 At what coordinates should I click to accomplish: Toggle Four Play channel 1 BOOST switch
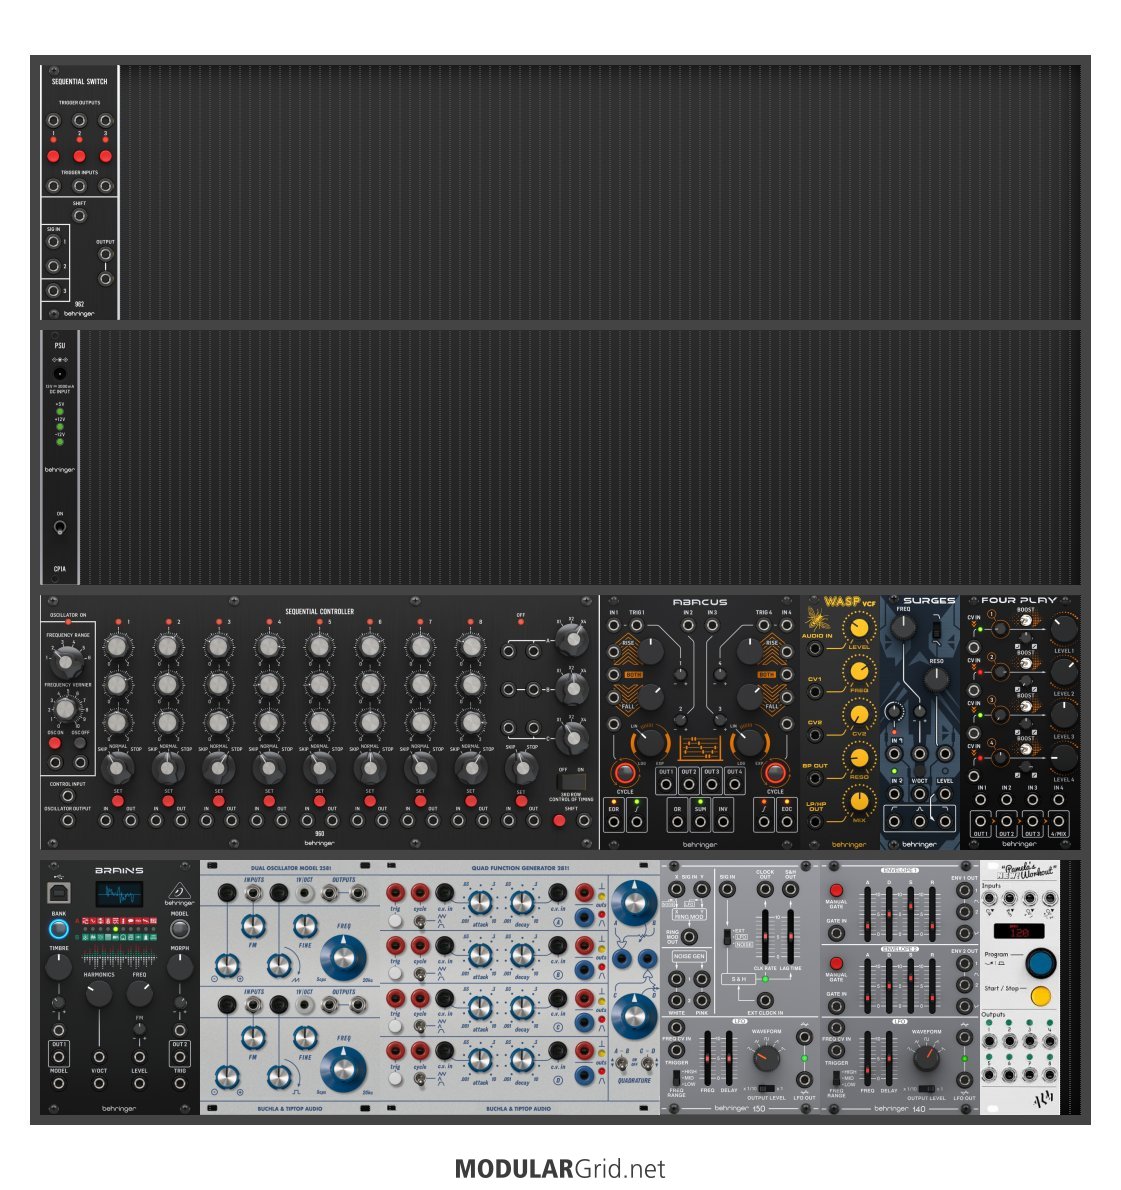pos(1025,621)
